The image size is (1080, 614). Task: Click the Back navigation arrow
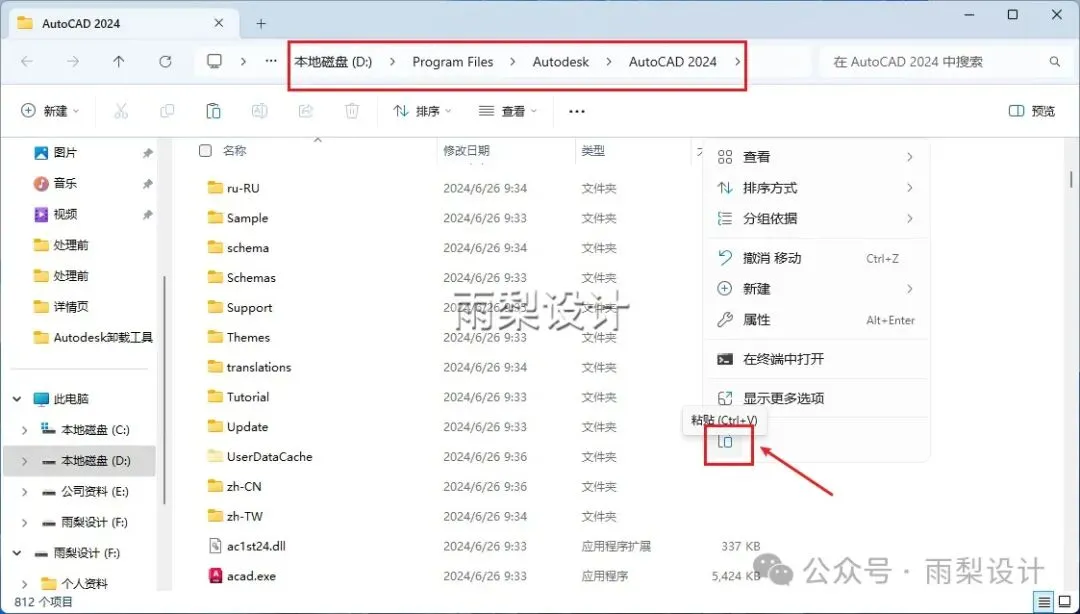tap(27, 61)
